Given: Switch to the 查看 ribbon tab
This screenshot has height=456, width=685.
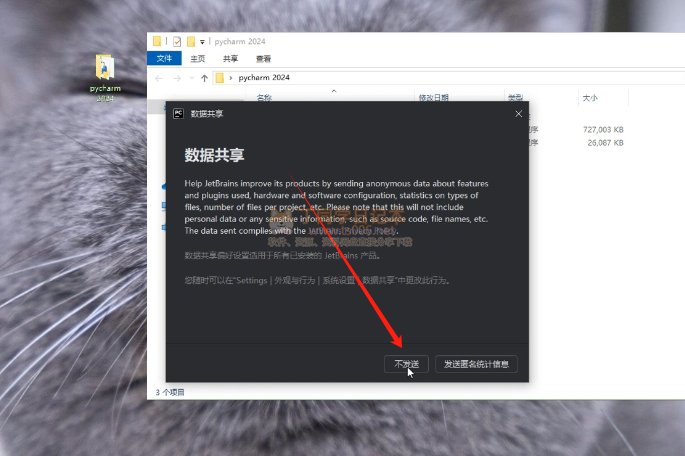Looking at the screenshot, I should coord(263,59).
